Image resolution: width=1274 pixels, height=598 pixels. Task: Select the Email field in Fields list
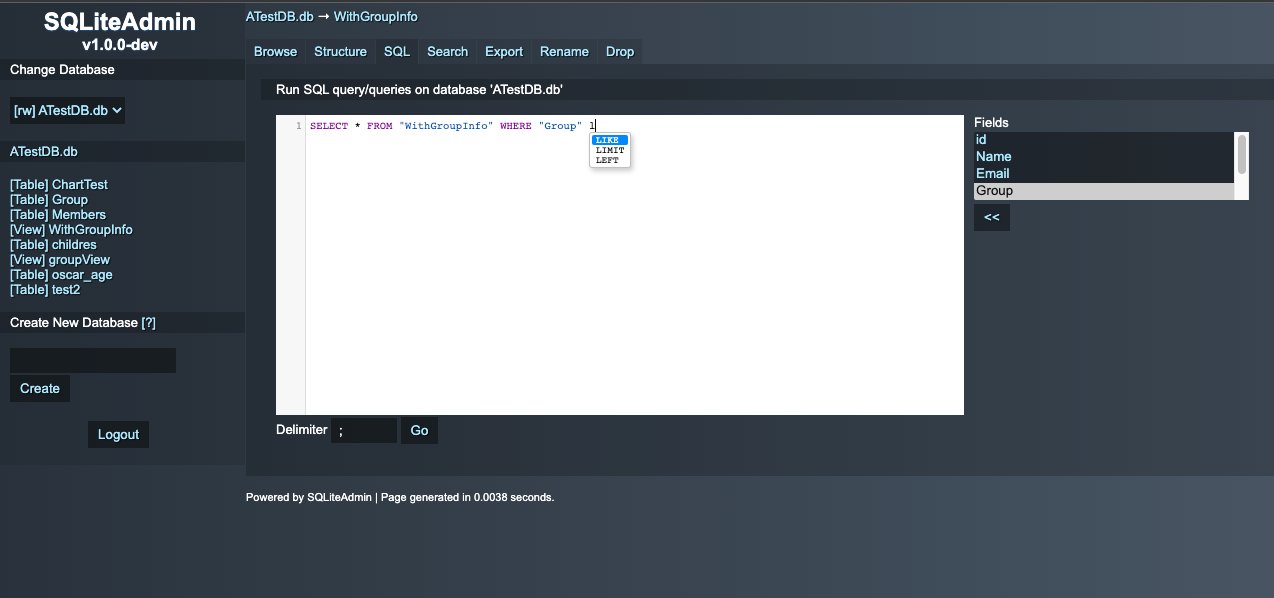(993, 173)
